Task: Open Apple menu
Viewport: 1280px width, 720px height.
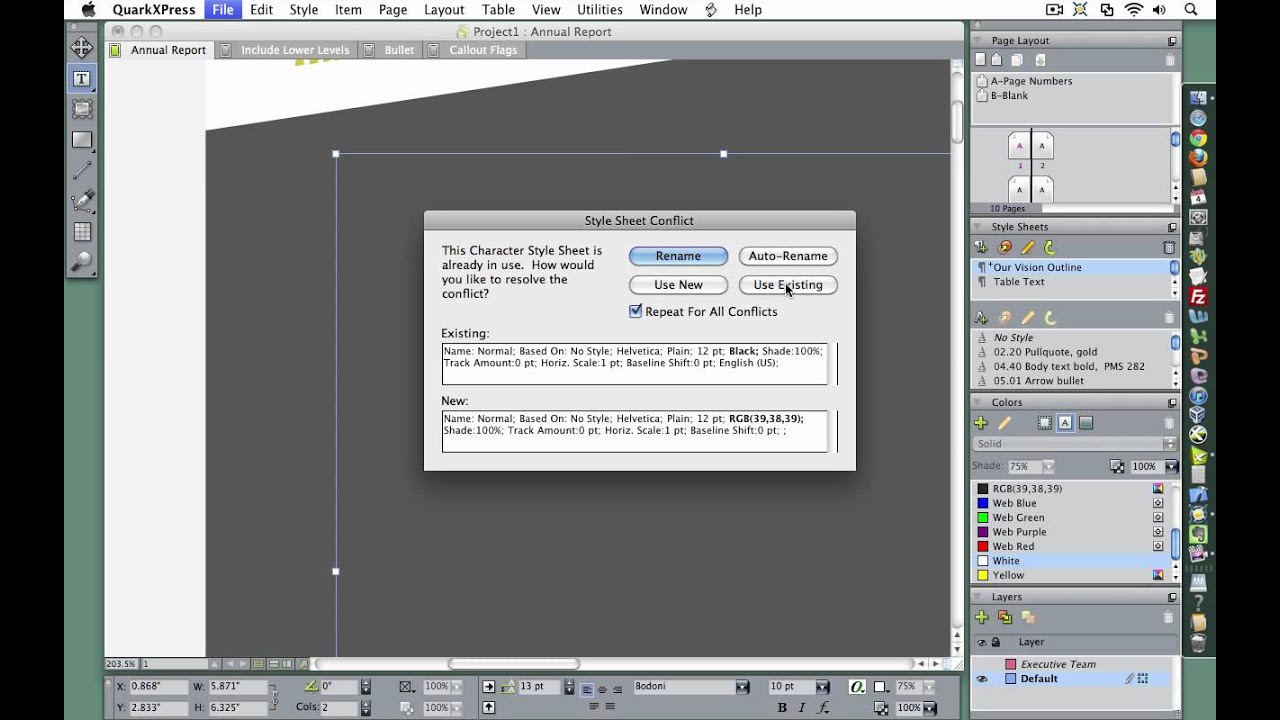Action: pos(88,9)
